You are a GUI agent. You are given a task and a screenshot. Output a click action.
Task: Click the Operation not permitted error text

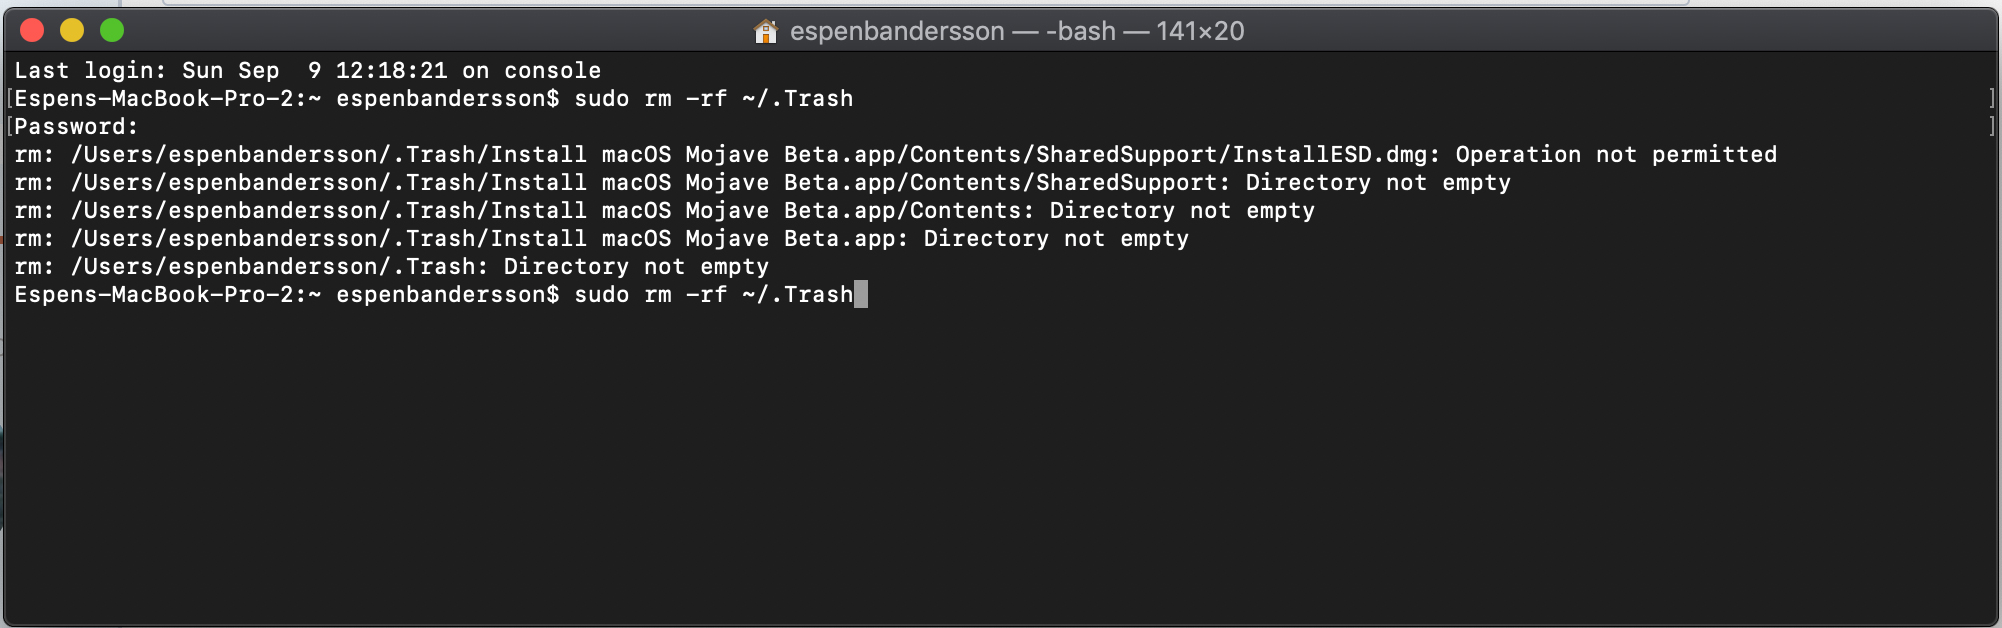[1616, 154]
